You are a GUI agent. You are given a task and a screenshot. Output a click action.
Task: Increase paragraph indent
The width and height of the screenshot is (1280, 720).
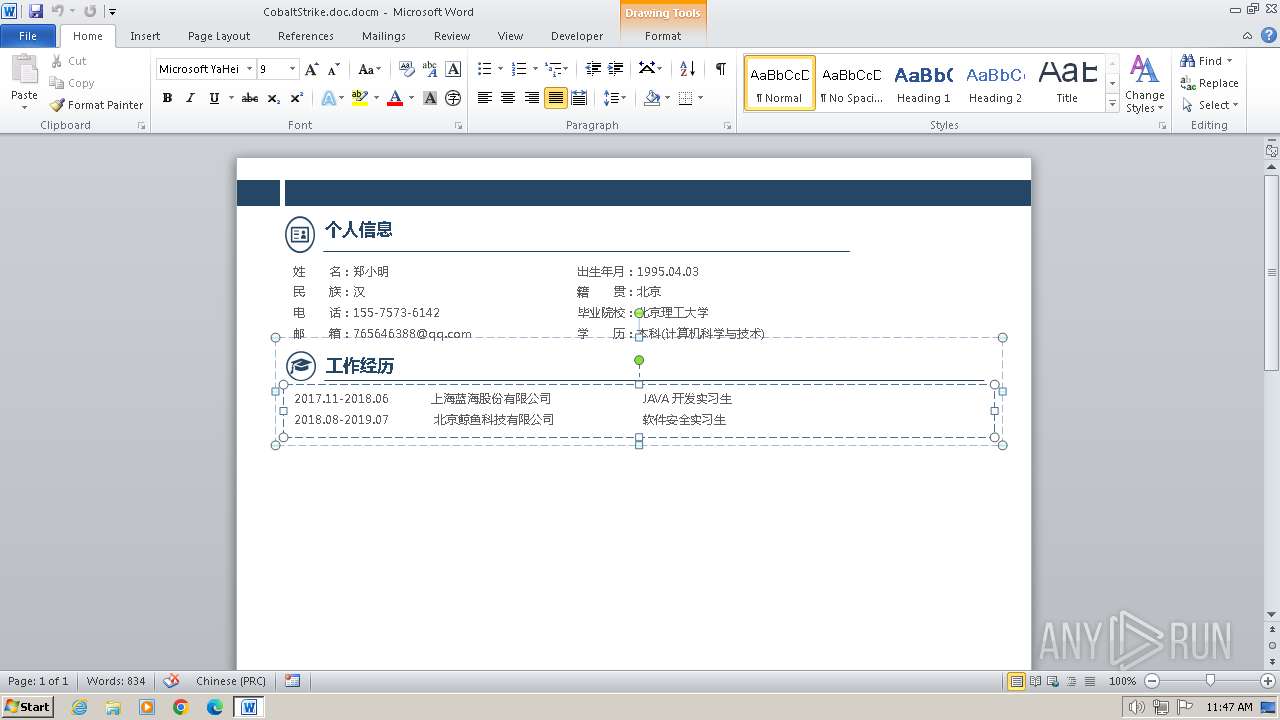616,69
